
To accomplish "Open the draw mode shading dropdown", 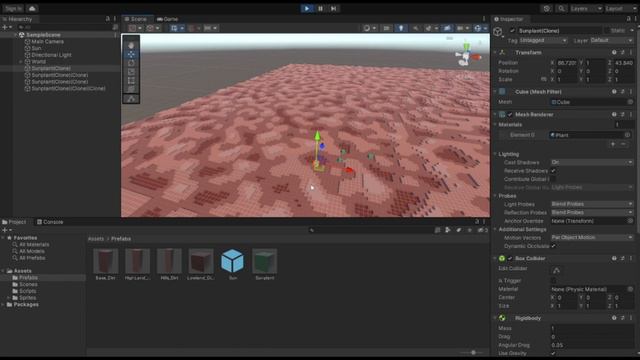I will coord(369,28).
